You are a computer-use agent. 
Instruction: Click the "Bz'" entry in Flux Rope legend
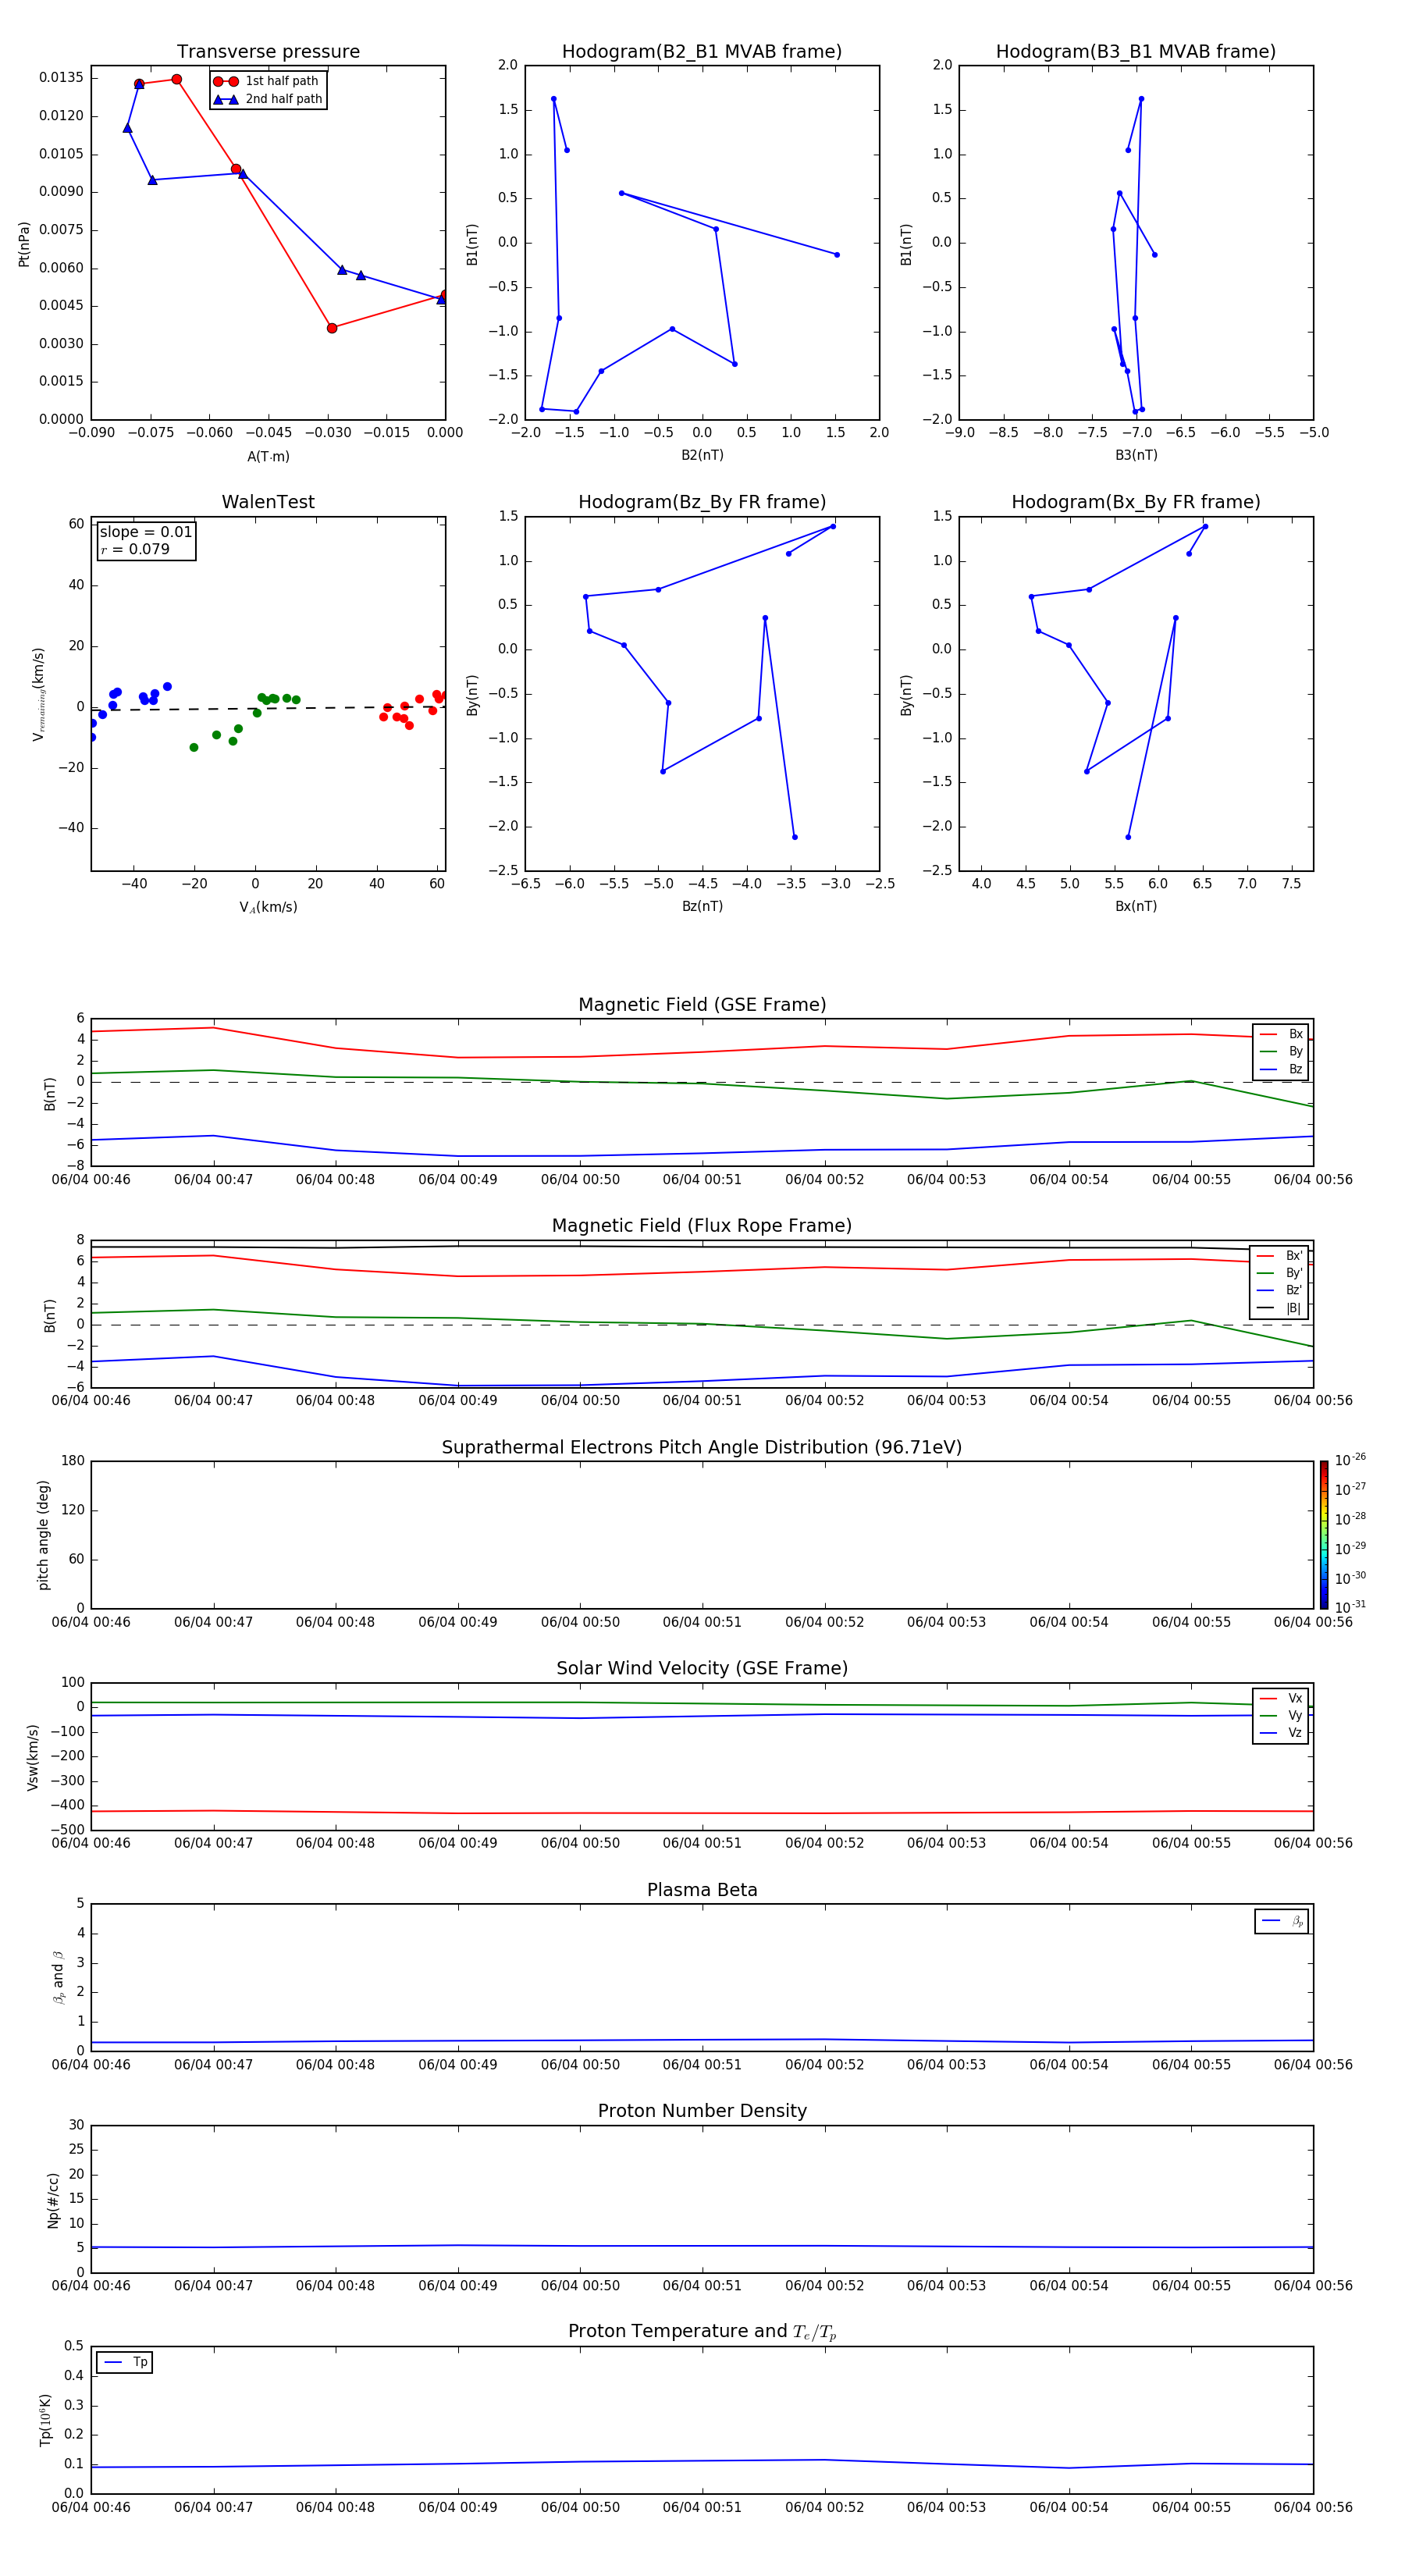click(1279, 1291)
